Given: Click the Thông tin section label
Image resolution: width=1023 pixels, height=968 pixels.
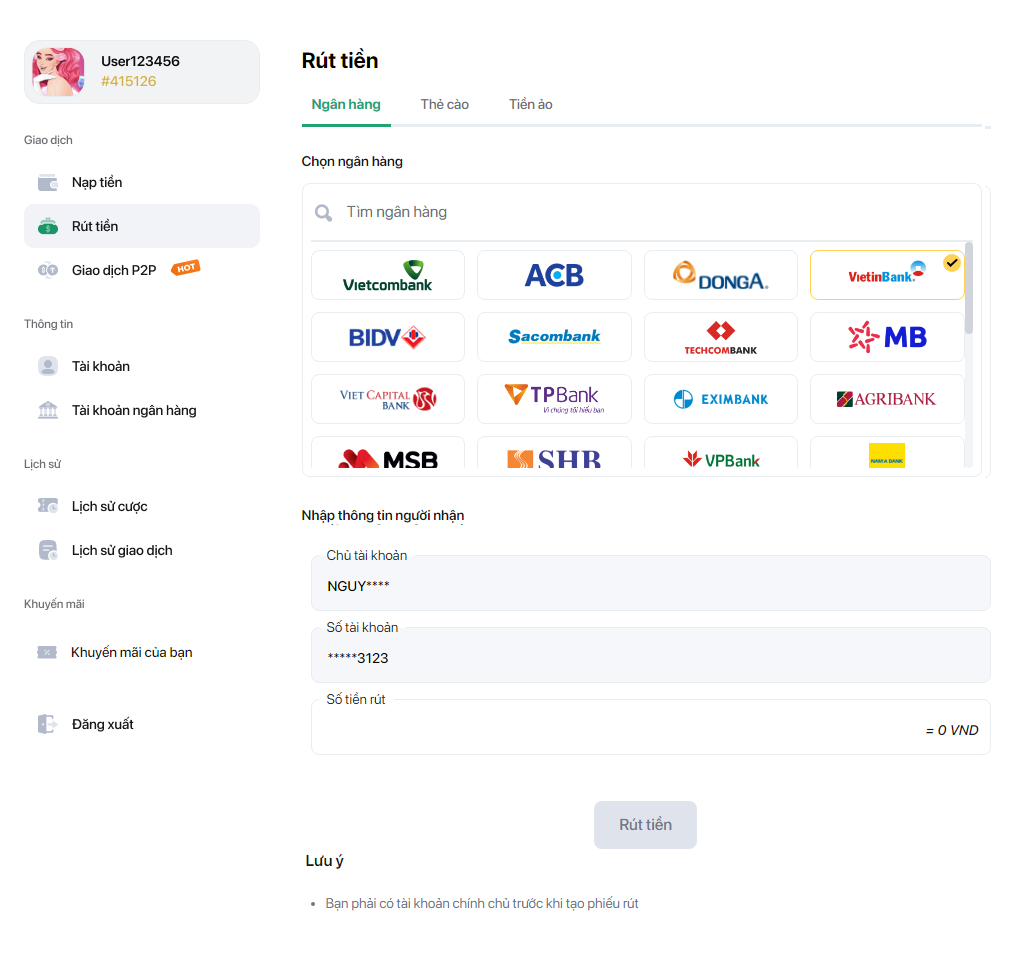Looking at the screenshot, I should point(48,324).
